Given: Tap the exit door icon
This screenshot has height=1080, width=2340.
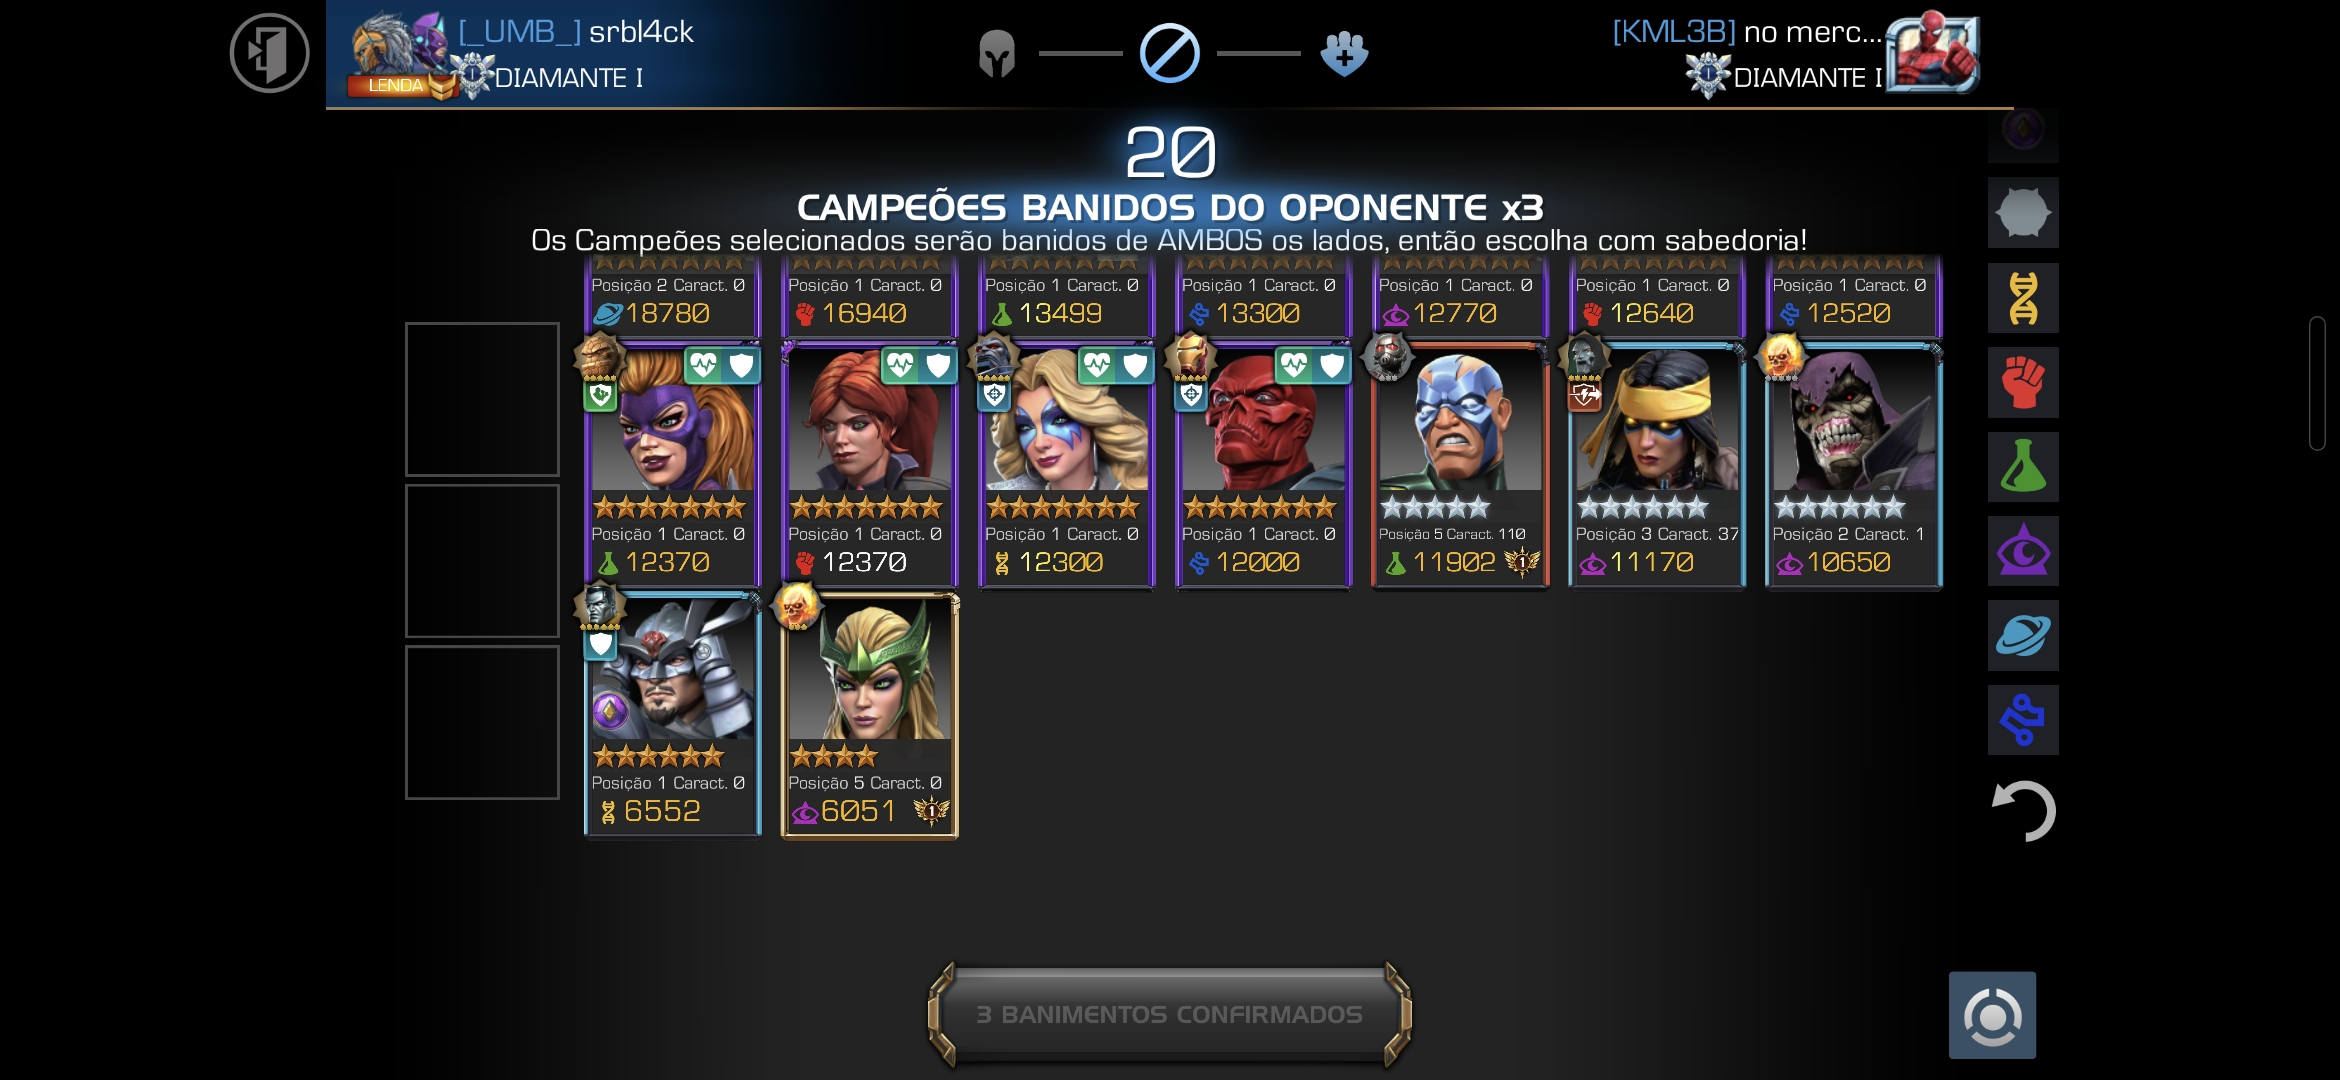Looking at the screenshot, I should pyautogui.click(x=269, y=53).
